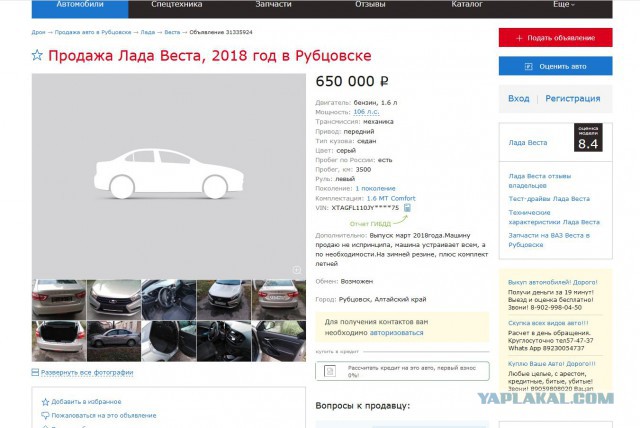Image resolution: width=640 pixels, height=428 pixels.
Task: Open top-row rightmost rear view thumbnail
Action: point(279,299)
